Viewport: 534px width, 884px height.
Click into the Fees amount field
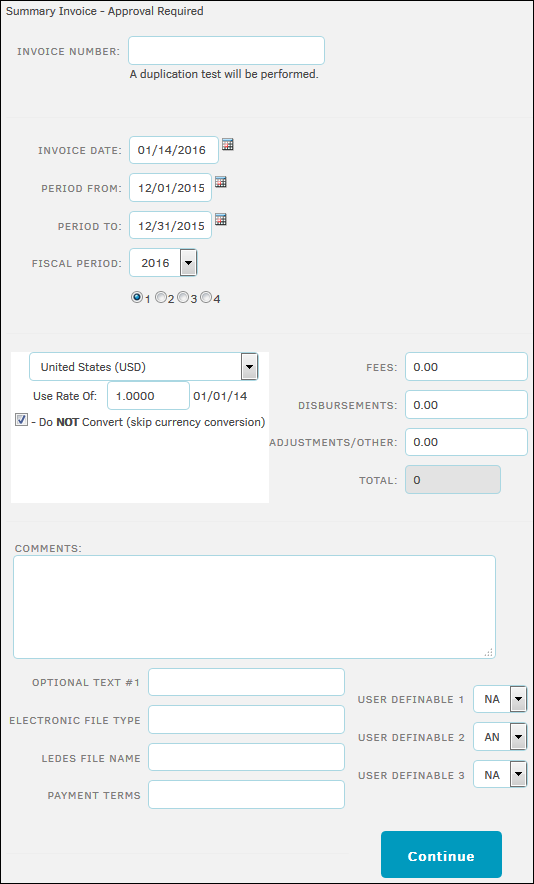click(x=466, y=367)
